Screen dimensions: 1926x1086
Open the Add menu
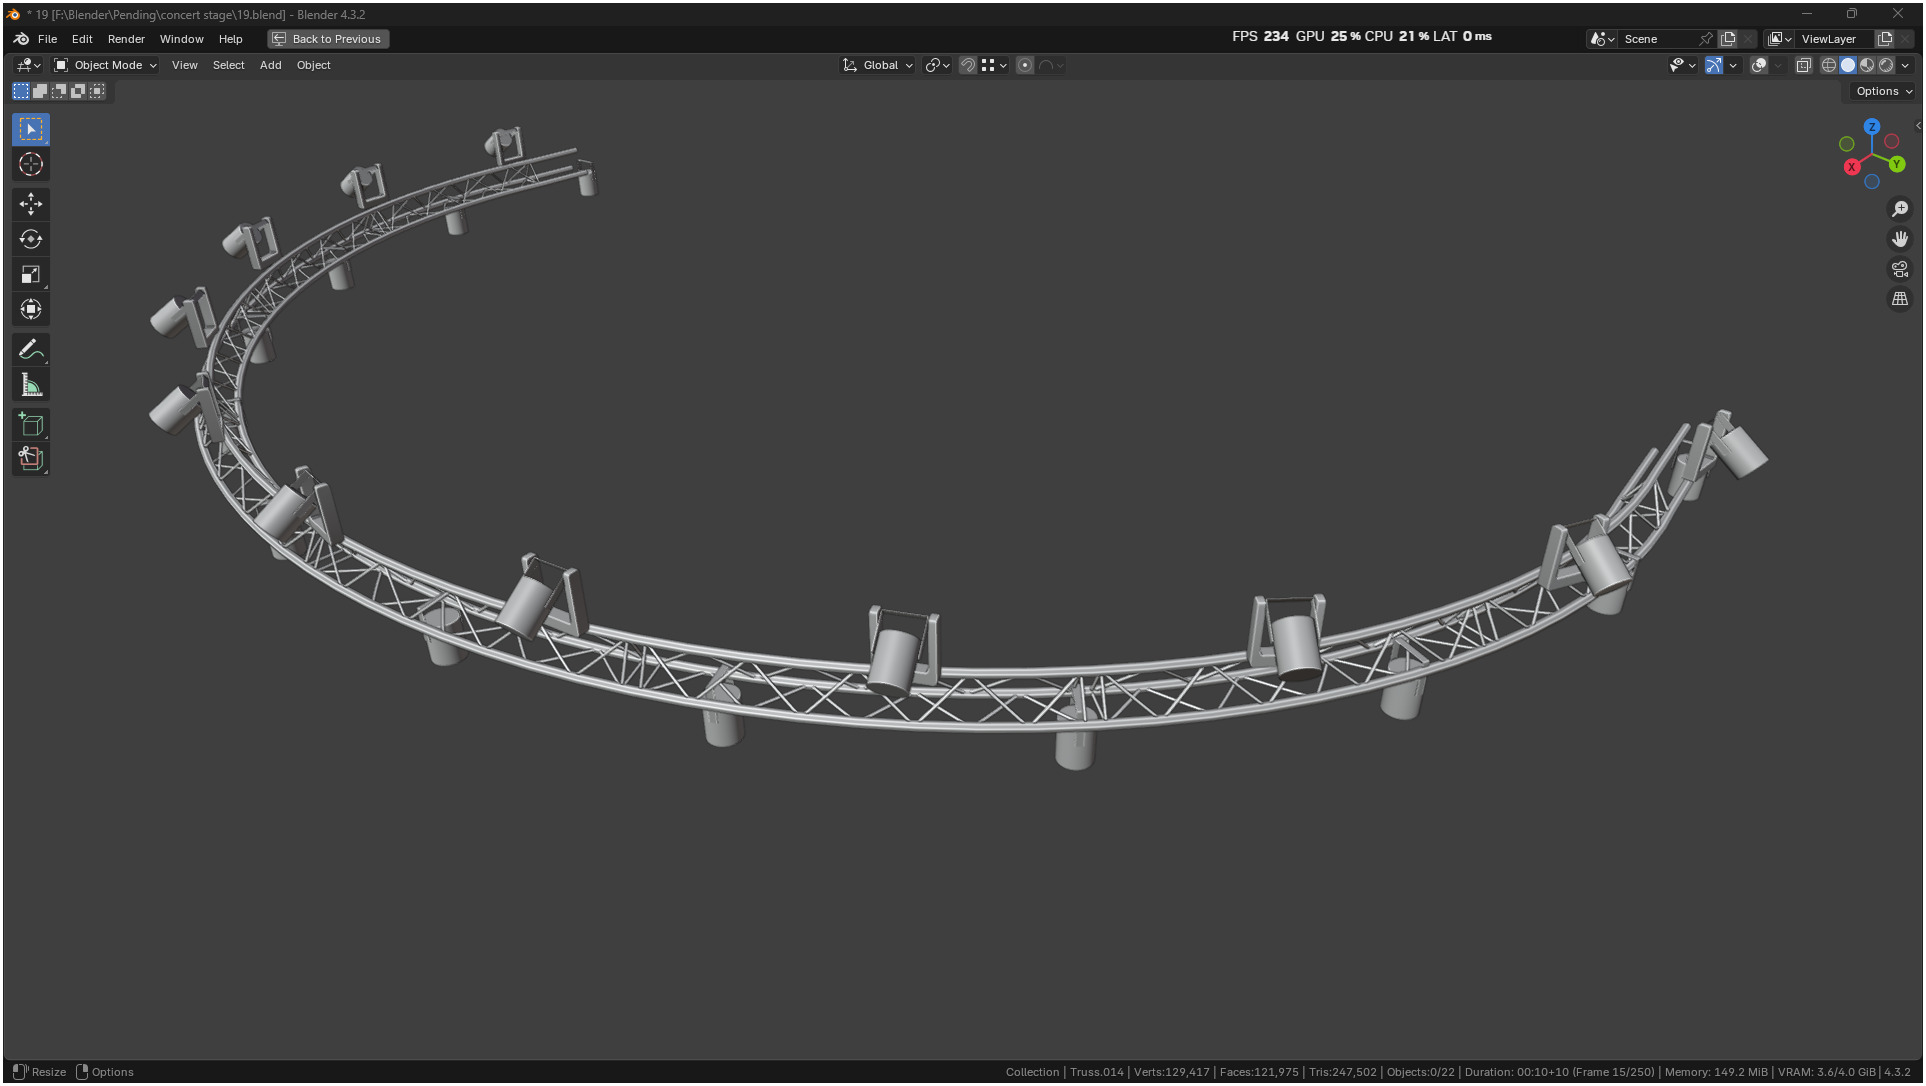(270, 65)
